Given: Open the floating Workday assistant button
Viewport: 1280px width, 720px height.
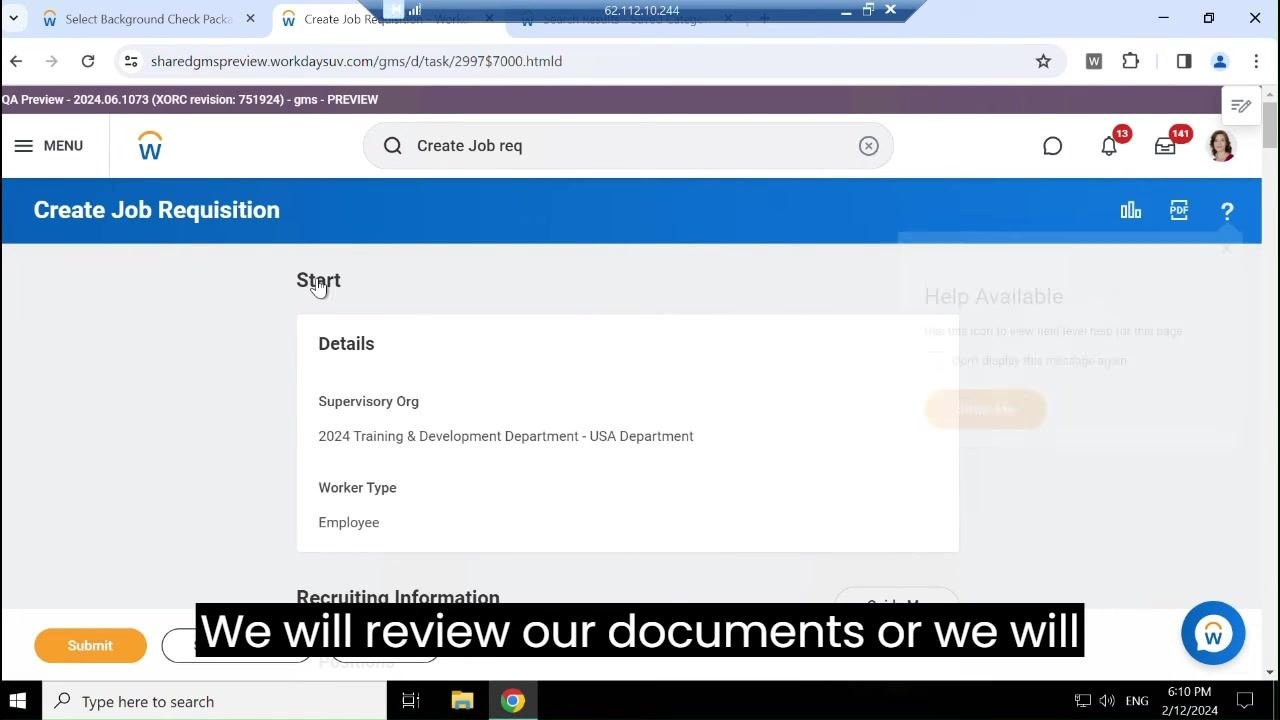Looking at the screenshot, I should tap(1213, 634).
